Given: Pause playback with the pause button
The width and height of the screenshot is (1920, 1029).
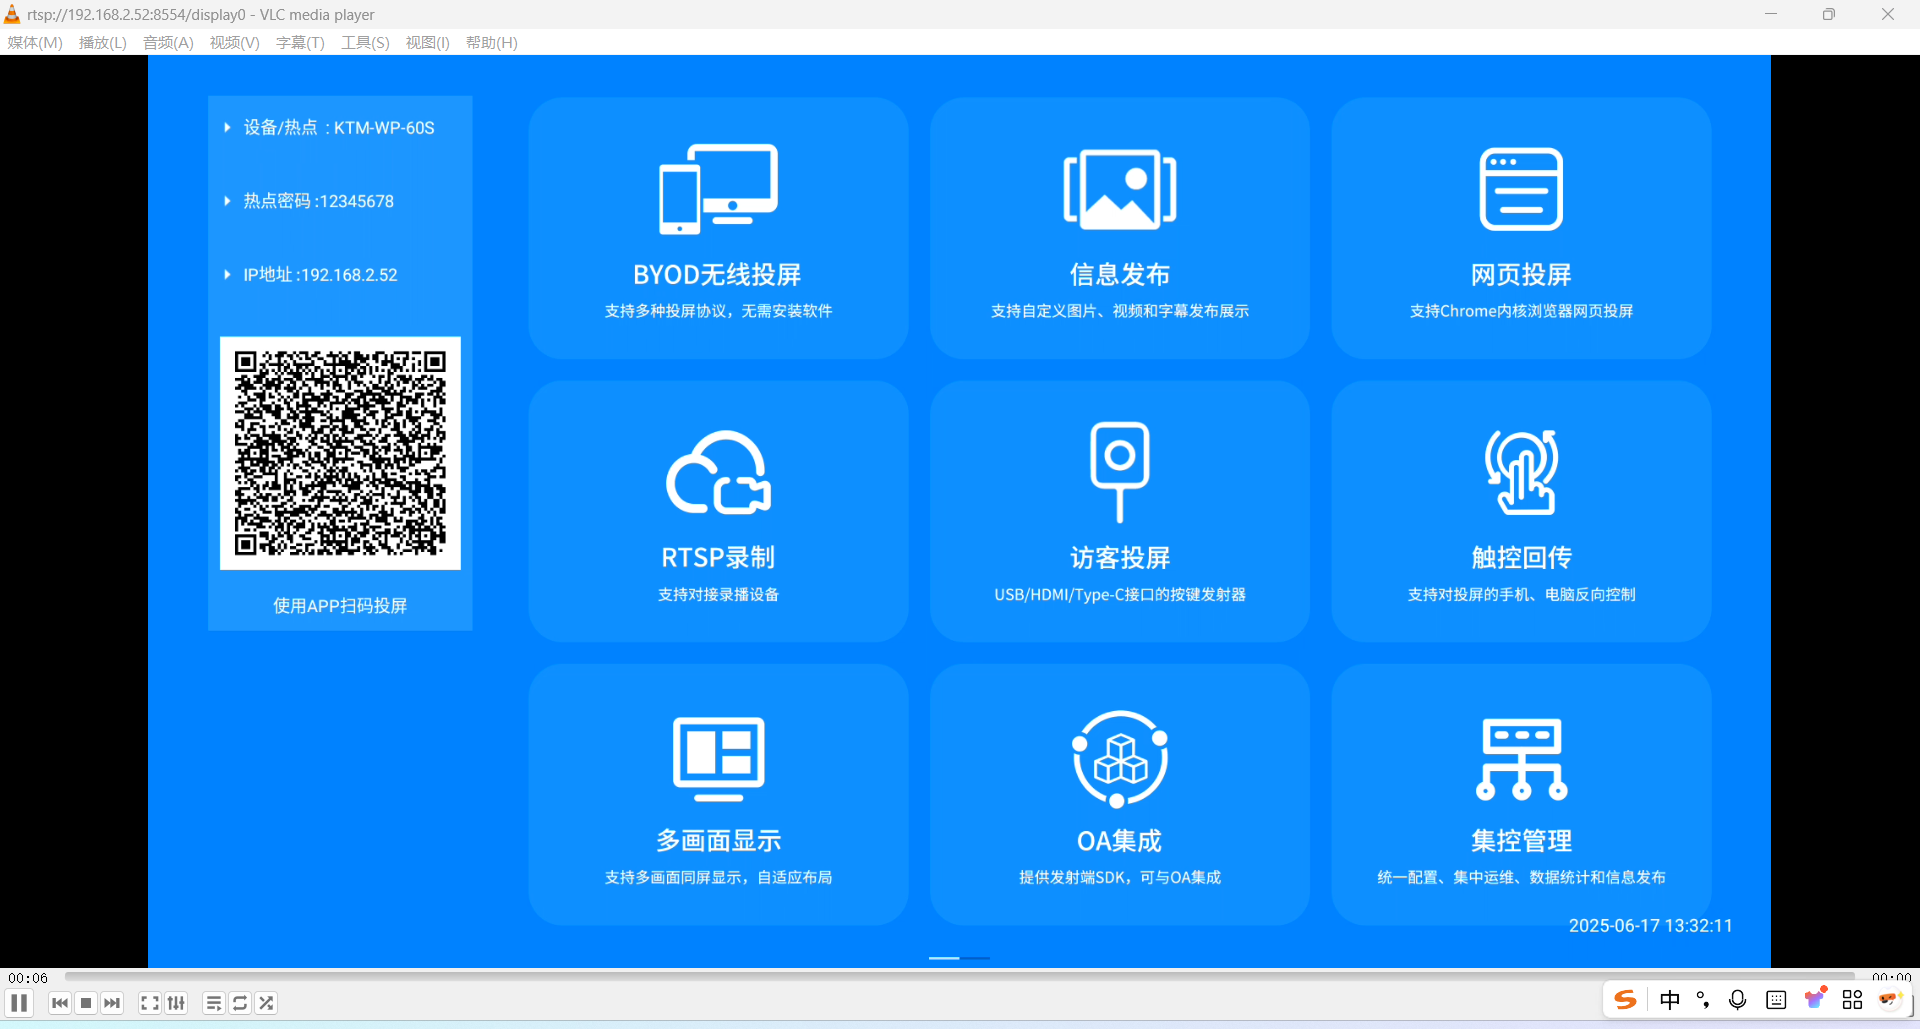Looking at the screenshot, I should pos(19,1003).
